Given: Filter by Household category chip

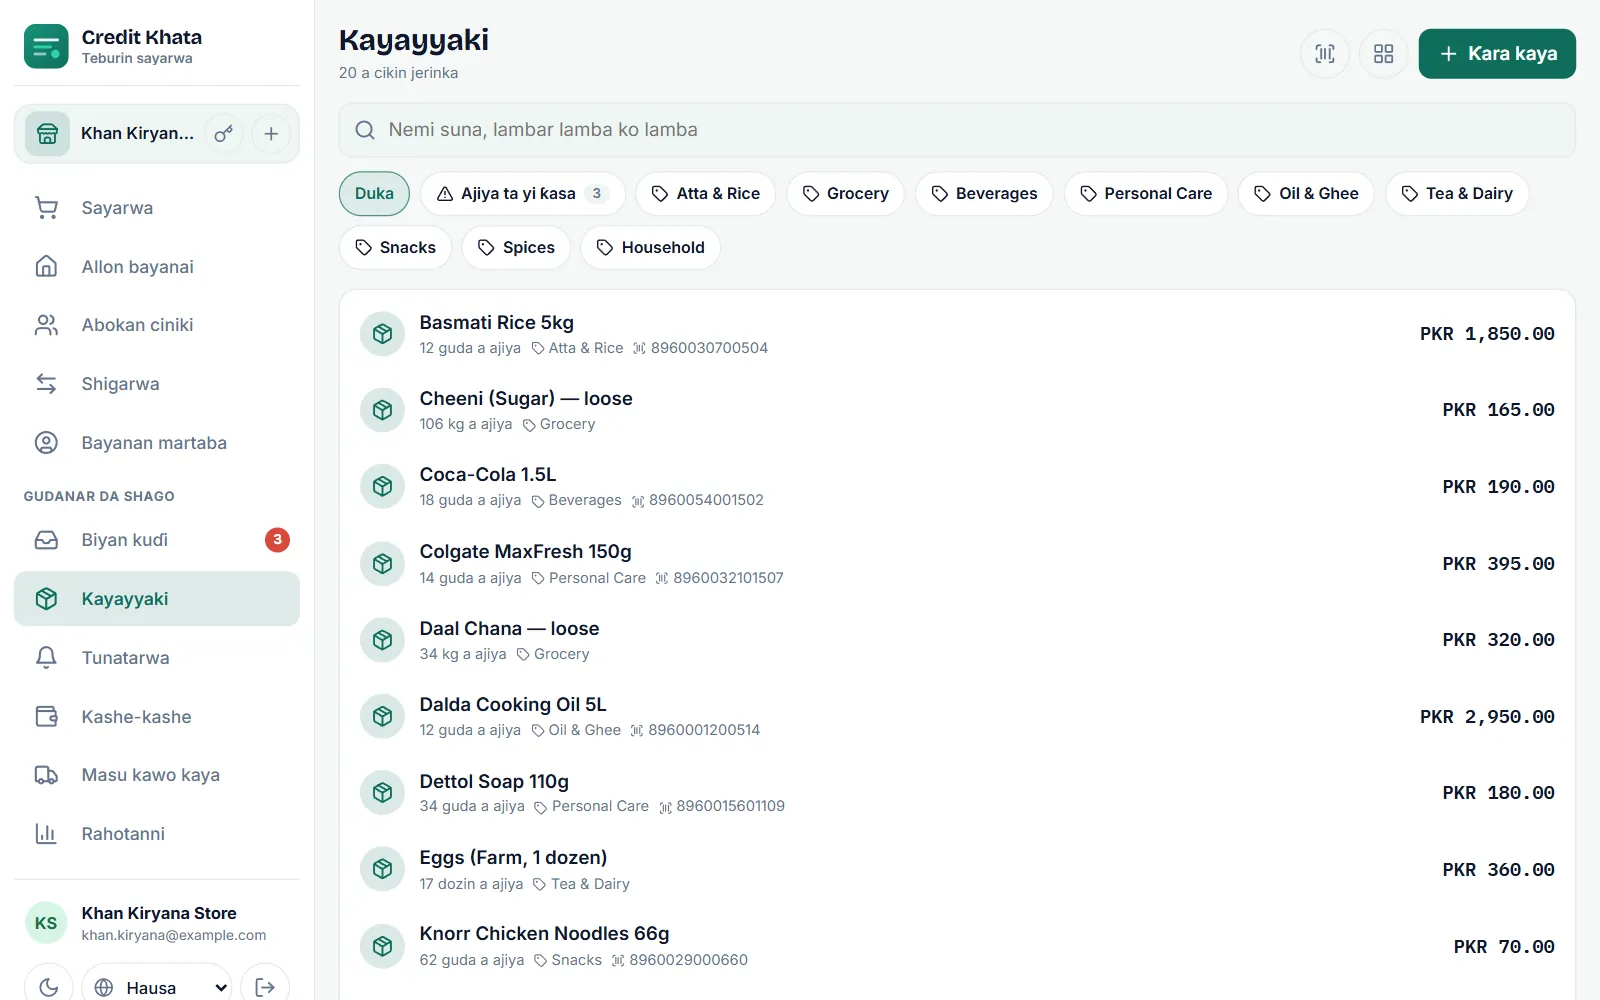Looking at the screenshot, I should coord(651,248).
